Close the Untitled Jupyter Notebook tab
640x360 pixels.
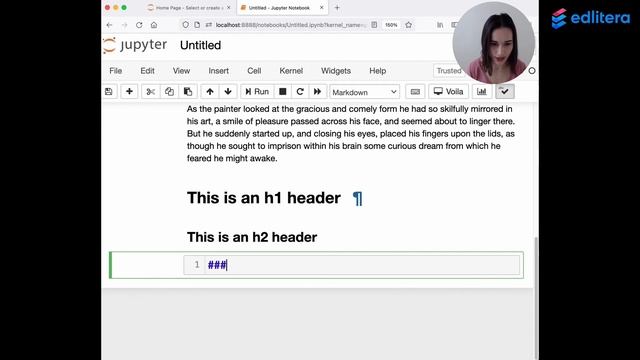tap(322, 8)
